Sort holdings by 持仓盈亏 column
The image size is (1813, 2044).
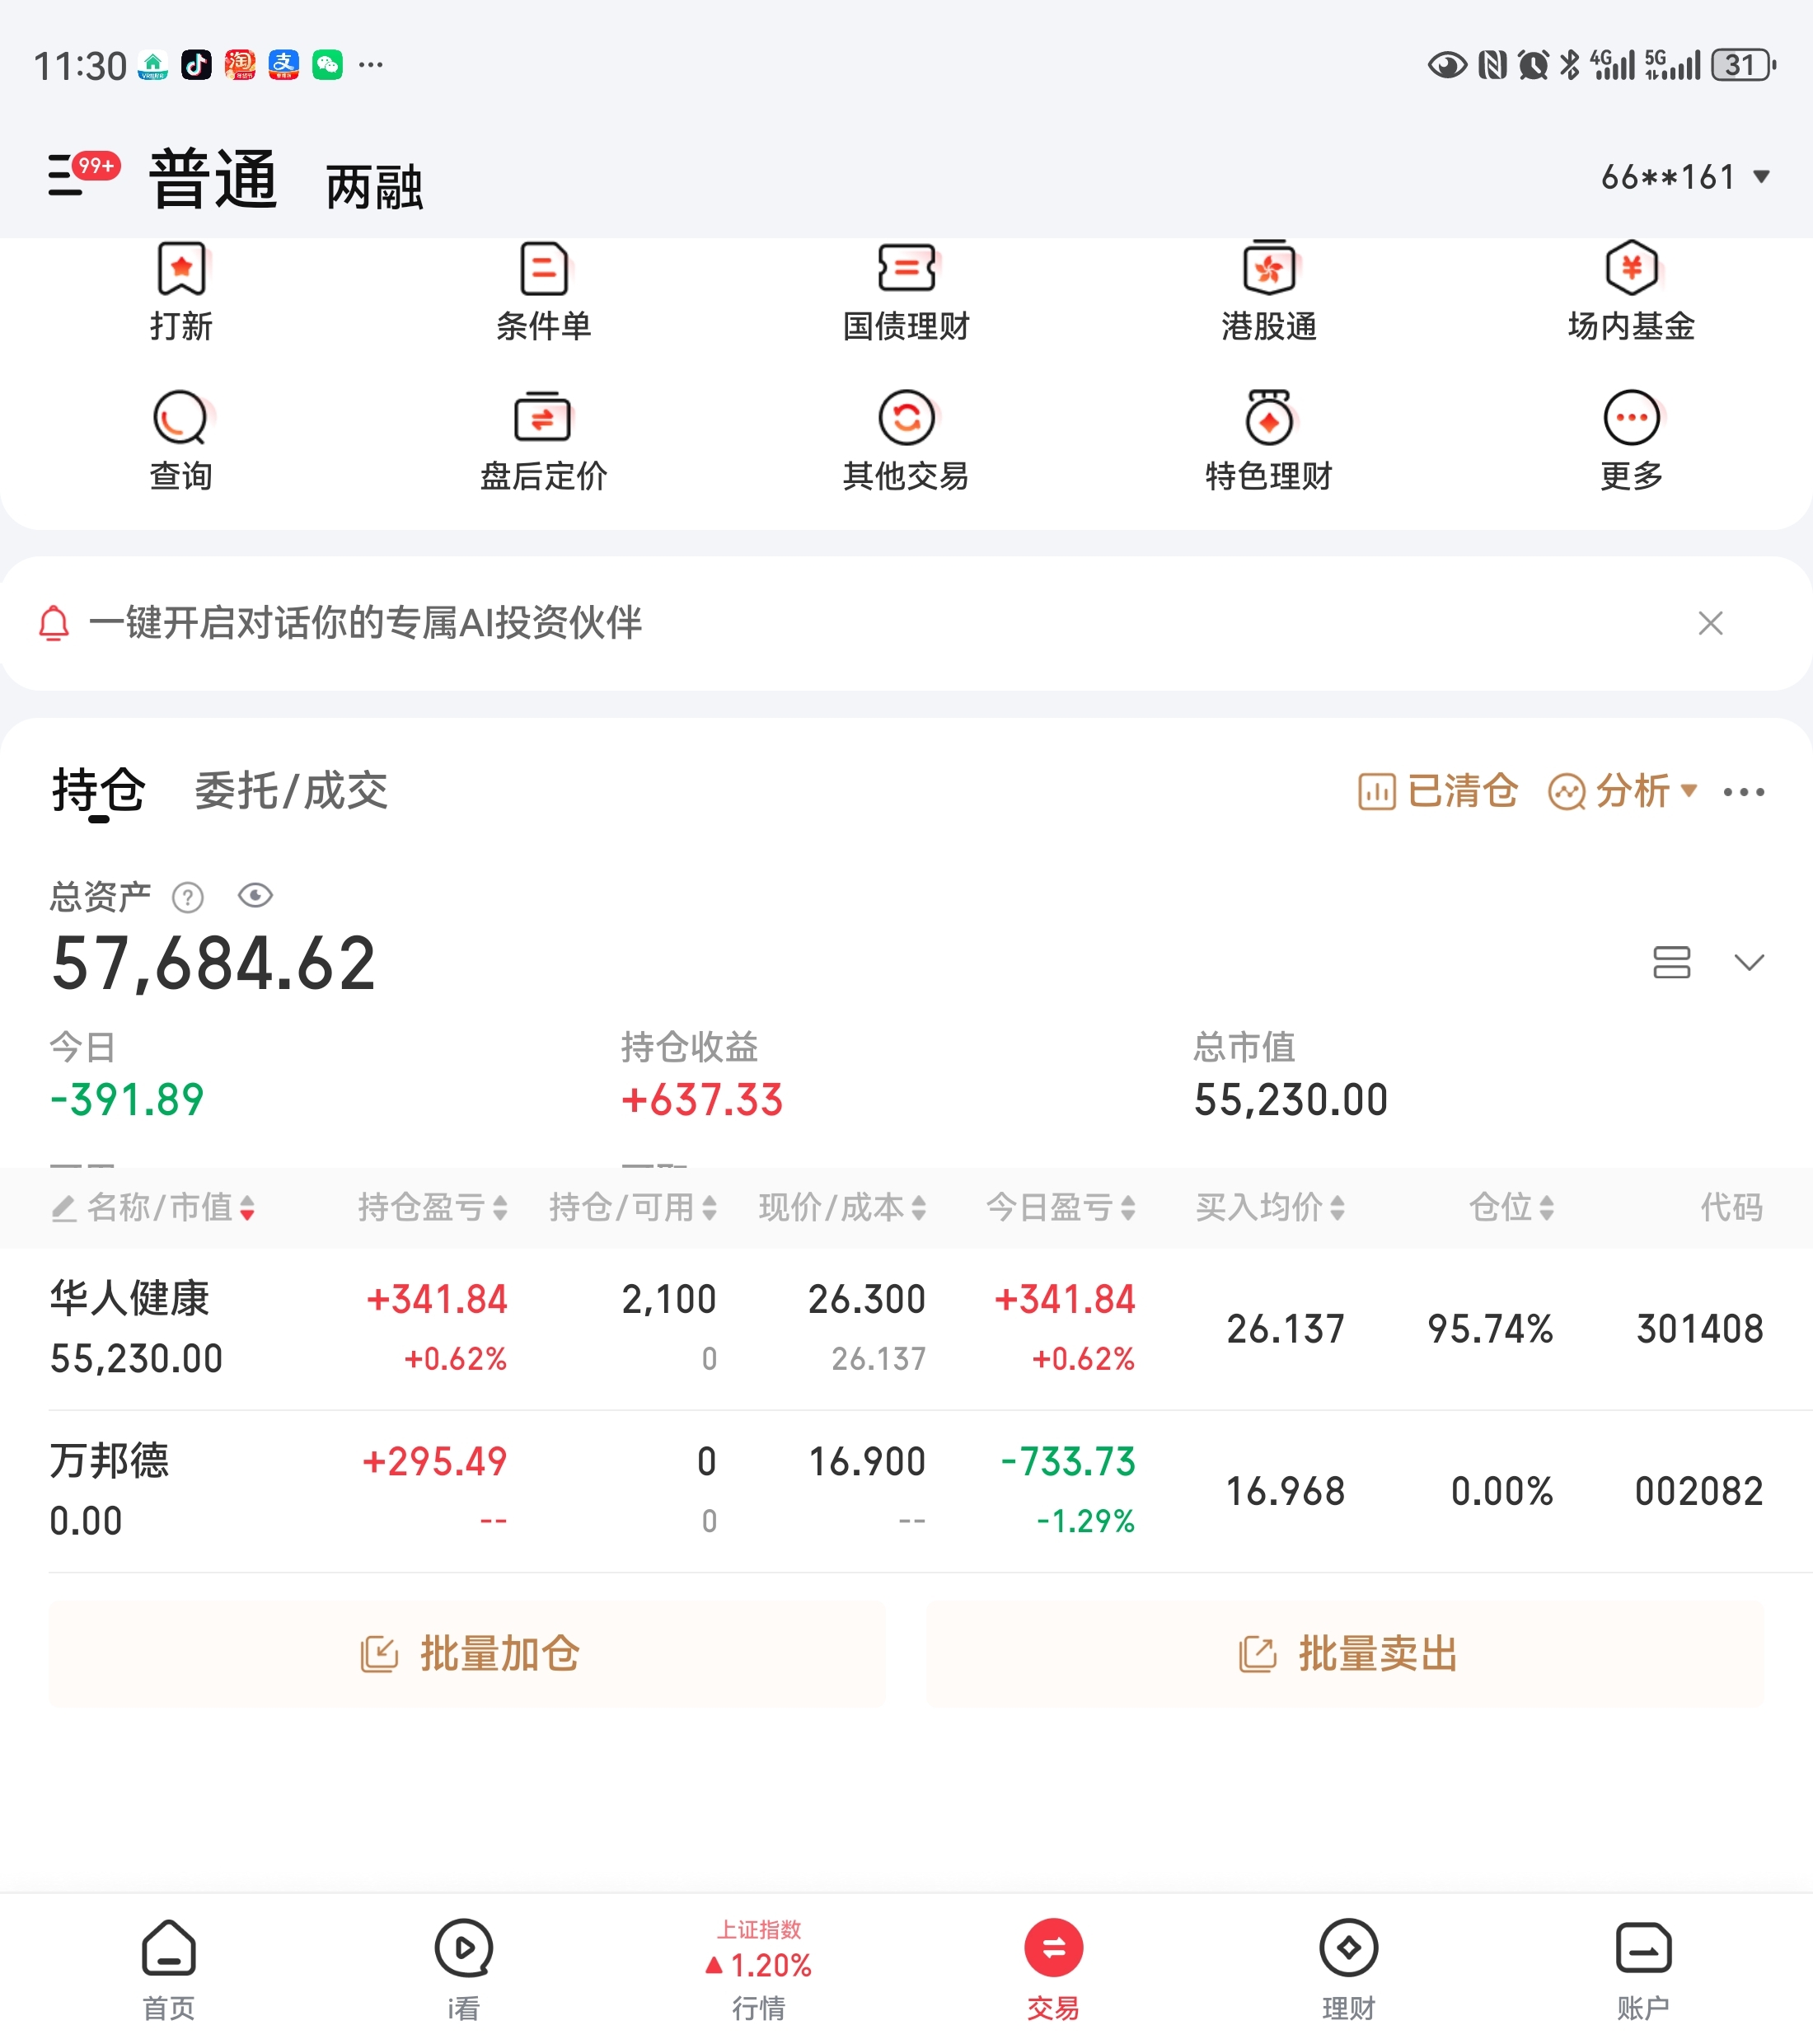pos(432,1208)
